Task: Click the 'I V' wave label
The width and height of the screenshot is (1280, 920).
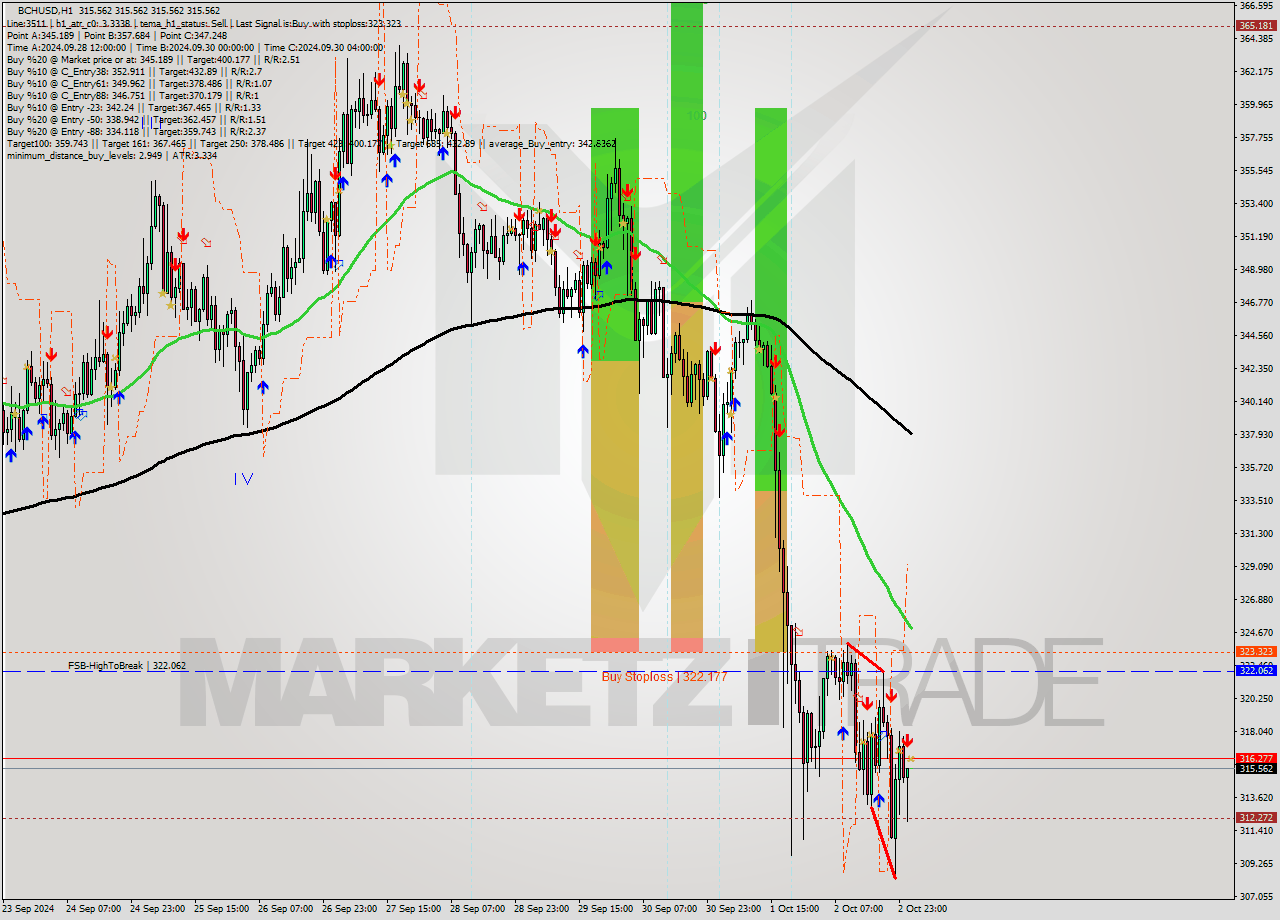Action: [x=243, y=479]
